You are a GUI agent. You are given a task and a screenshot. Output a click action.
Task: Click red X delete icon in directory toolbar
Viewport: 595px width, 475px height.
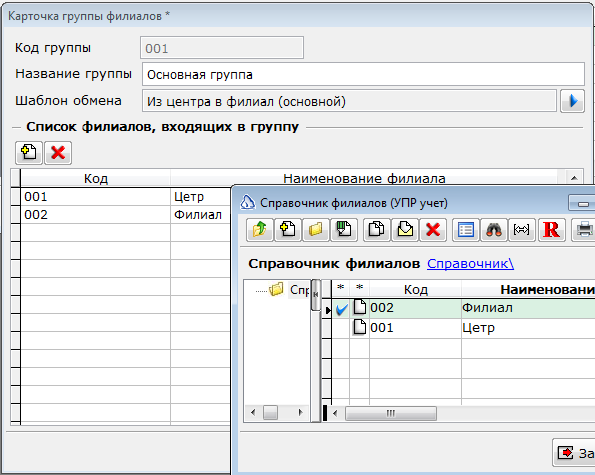[433, 230]
